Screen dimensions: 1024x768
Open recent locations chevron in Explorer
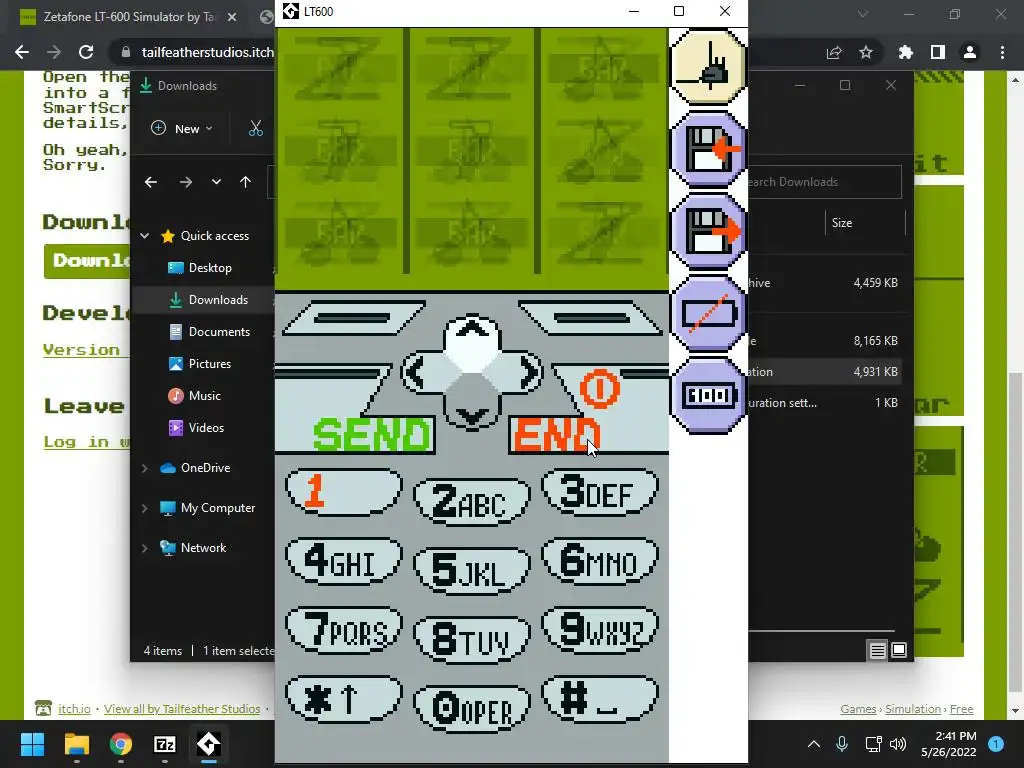[x=216, y=182]
